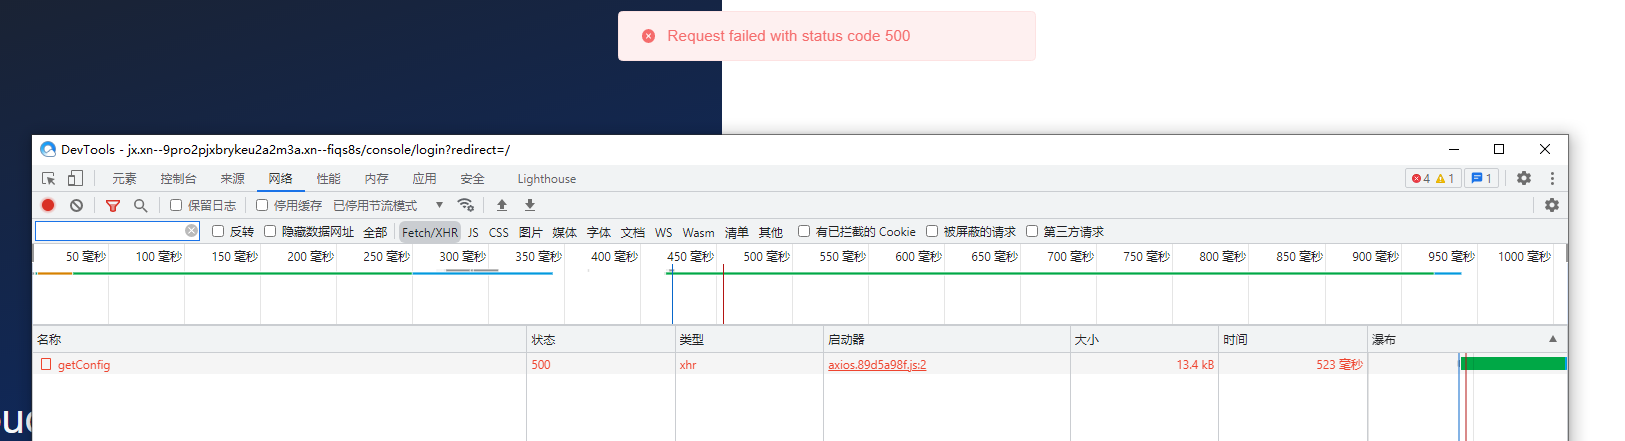Switch to the 性能 tab
The height and width of the screenshot is (441, 1625).
pyautogui.click(x=328, y=179)
